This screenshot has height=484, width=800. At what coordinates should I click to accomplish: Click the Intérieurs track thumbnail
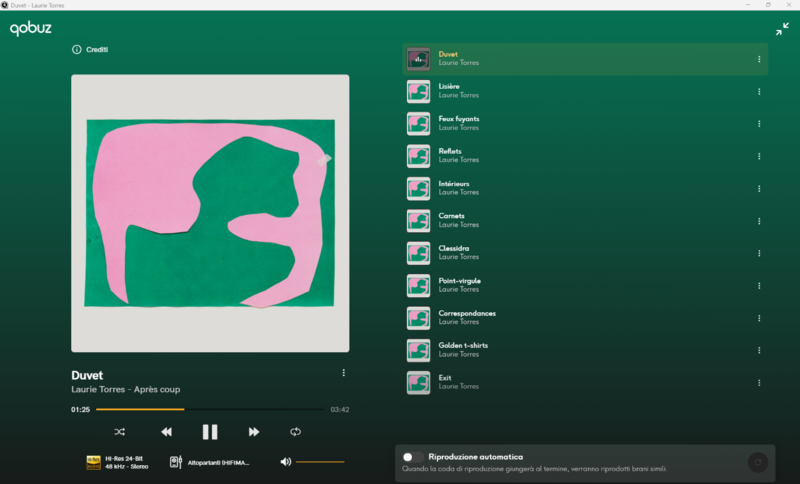point(418,189)
